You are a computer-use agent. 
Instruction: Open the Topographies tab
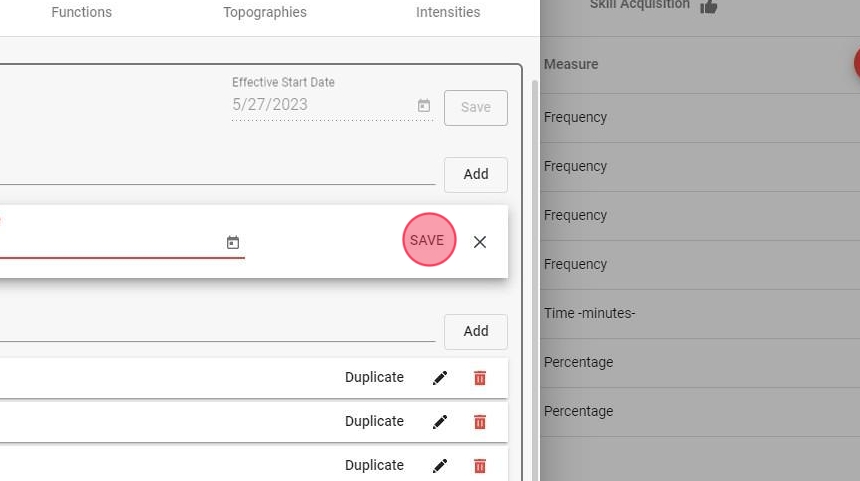[265, 13]
